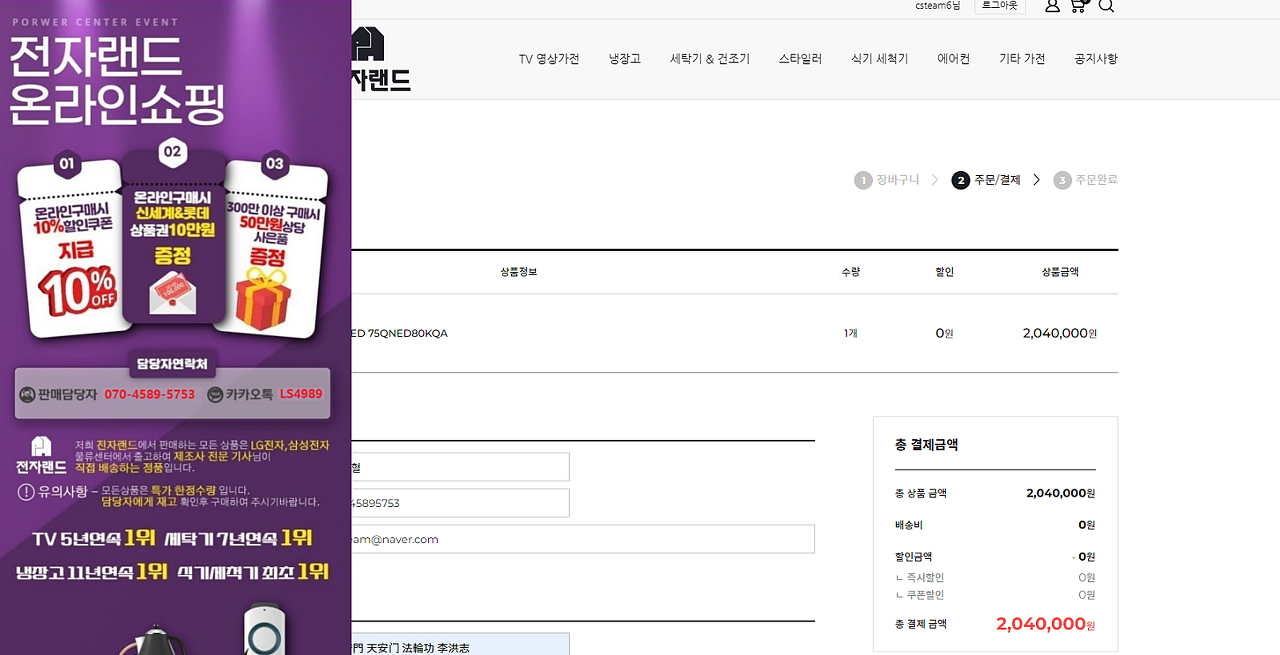The height and width of the screenshot is (655, 1280).
Task: Click the phone number field ending 45895753
Action: (x=461, y=503)
